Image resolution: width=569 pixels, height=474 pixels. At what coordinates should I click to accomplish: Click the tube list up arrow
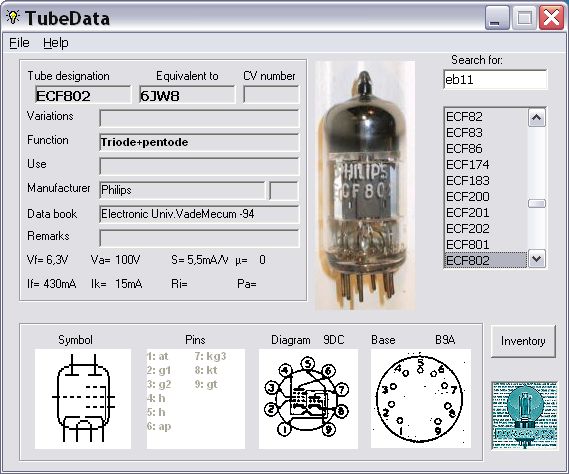(537, 118)
